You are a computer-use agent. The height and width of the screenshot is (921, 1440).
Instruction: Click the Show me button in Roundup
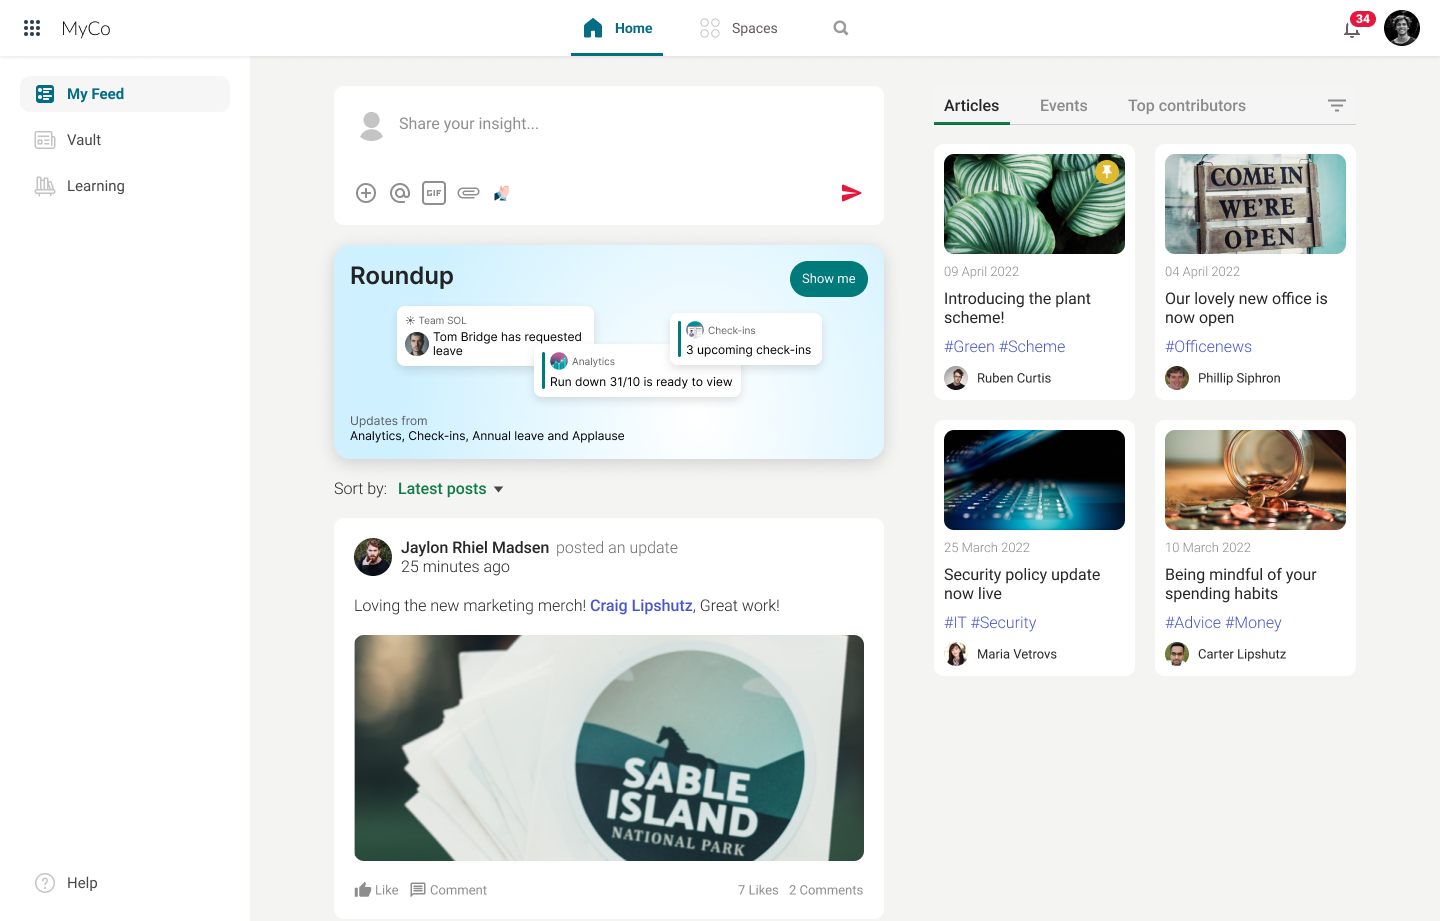828,279
